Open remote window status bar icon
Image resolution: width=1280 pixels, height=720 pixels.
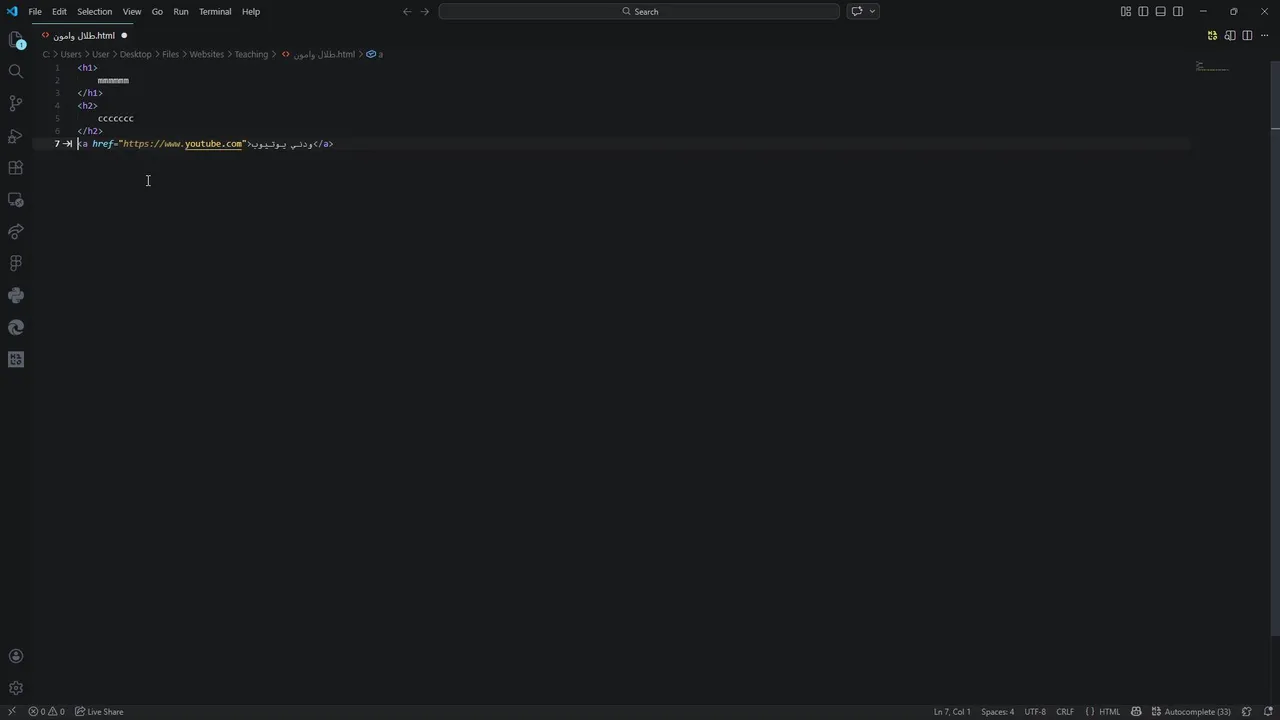pyautogui.click(x=11, y=712)
